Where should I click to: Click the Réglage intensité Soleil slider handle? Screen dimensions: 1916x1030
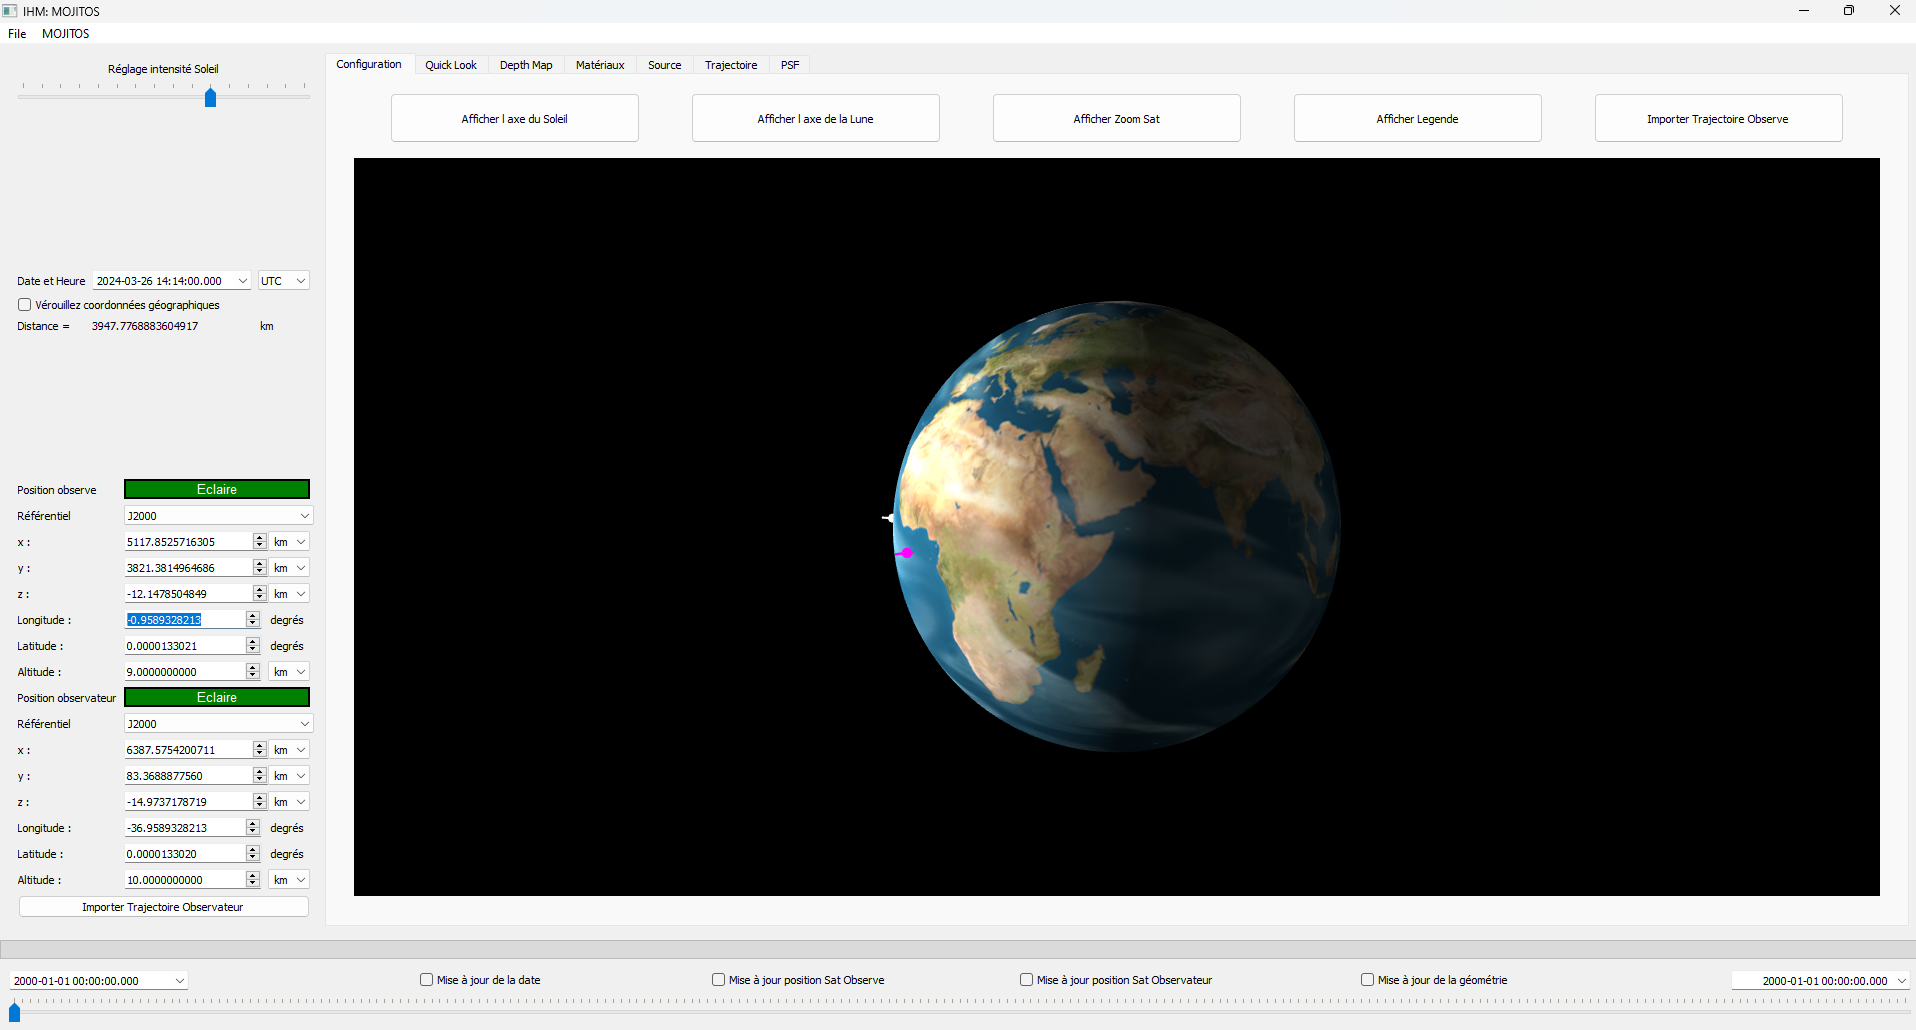[x=210, y=97]
